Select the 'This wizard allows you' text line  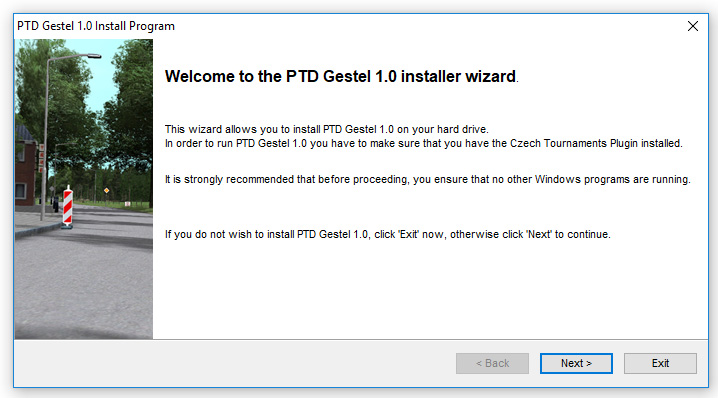point(326,129)
